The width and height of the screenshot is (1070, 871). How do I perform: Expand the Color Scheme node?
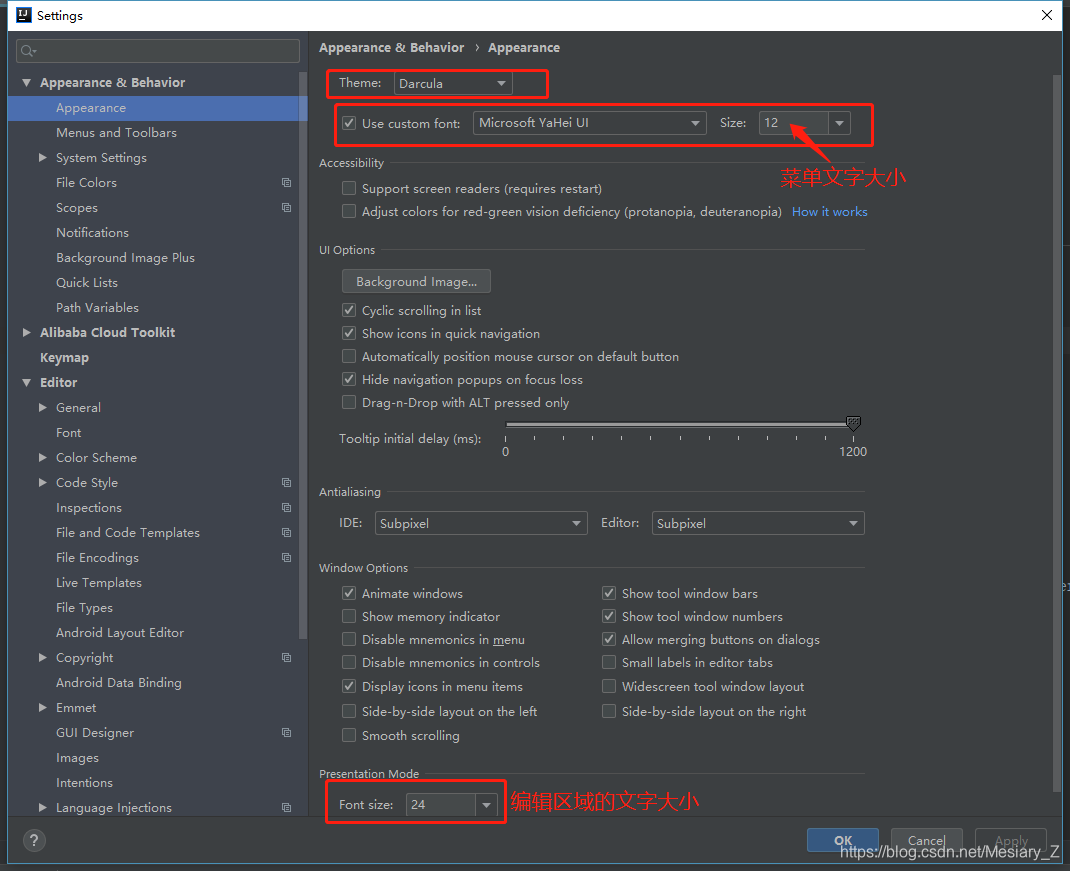[43, 457]
